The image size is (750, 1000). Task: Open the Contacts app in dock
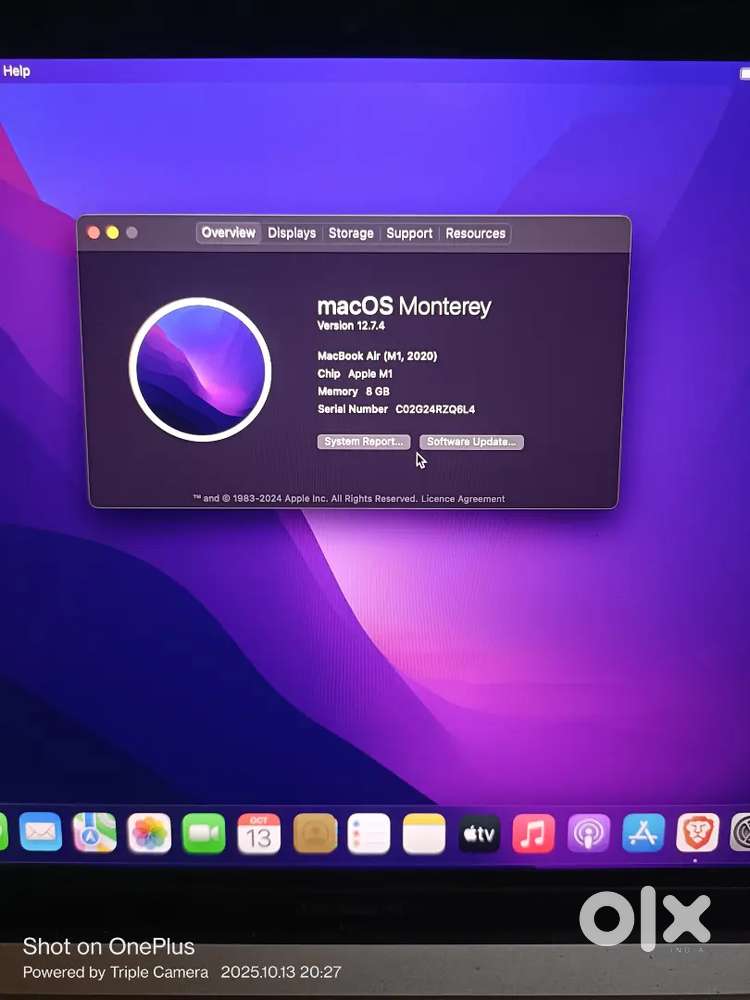314,833
